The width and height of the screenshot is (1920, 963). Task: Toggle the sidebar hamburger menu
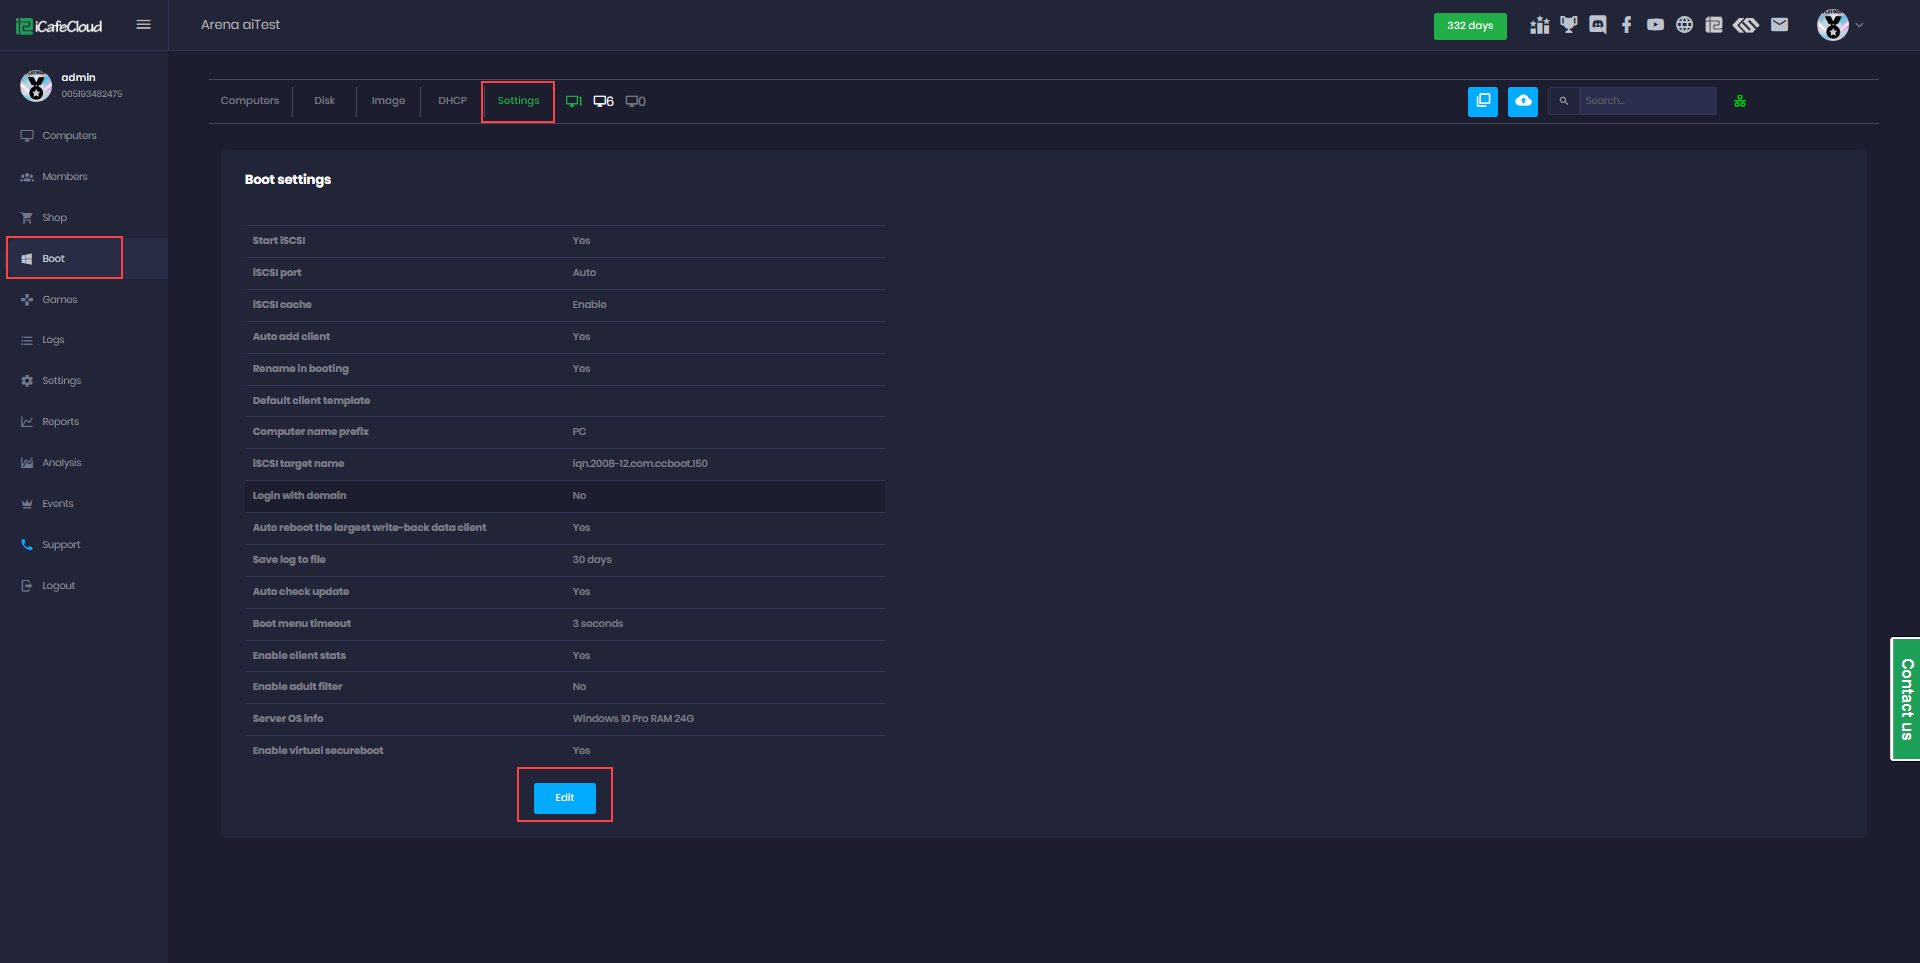[143, 24]
